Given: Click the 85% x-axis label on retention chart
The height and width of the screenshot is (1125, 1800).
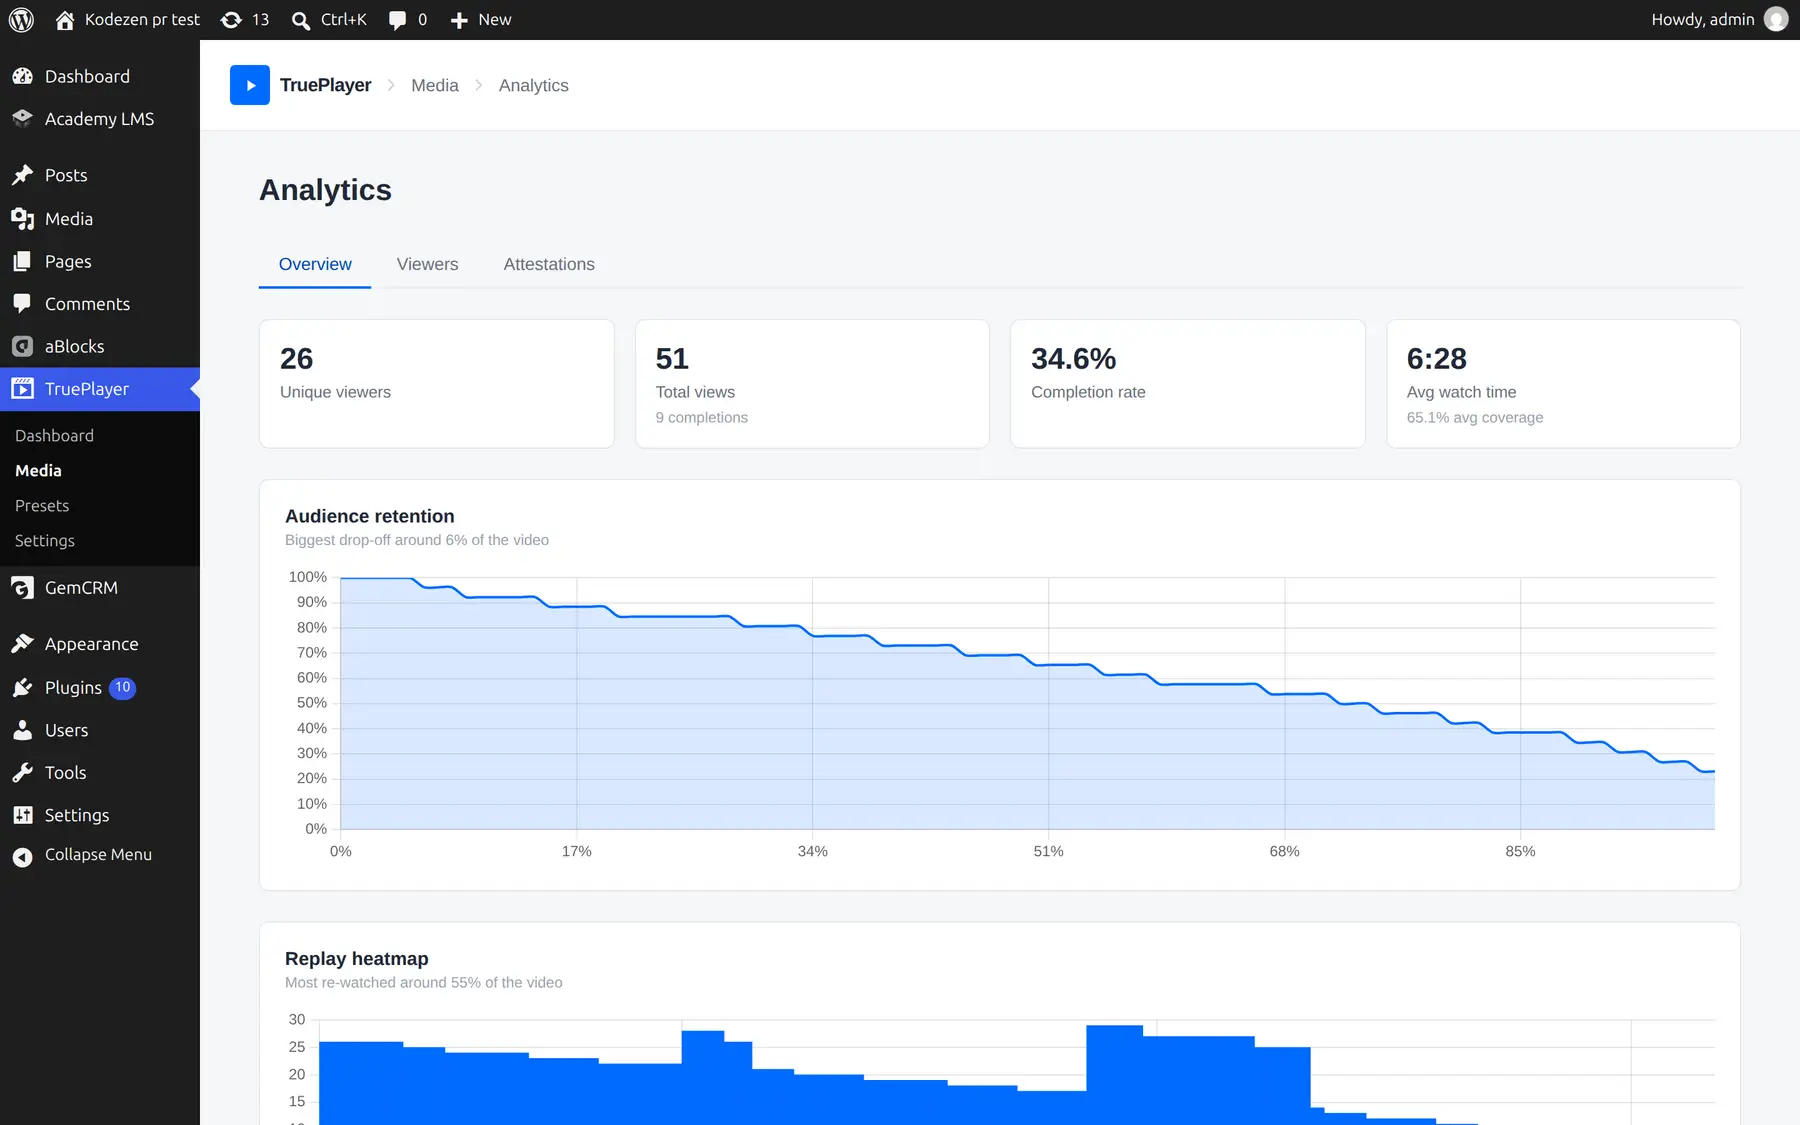Looking at the screenshot, I should click(1520, 851).
